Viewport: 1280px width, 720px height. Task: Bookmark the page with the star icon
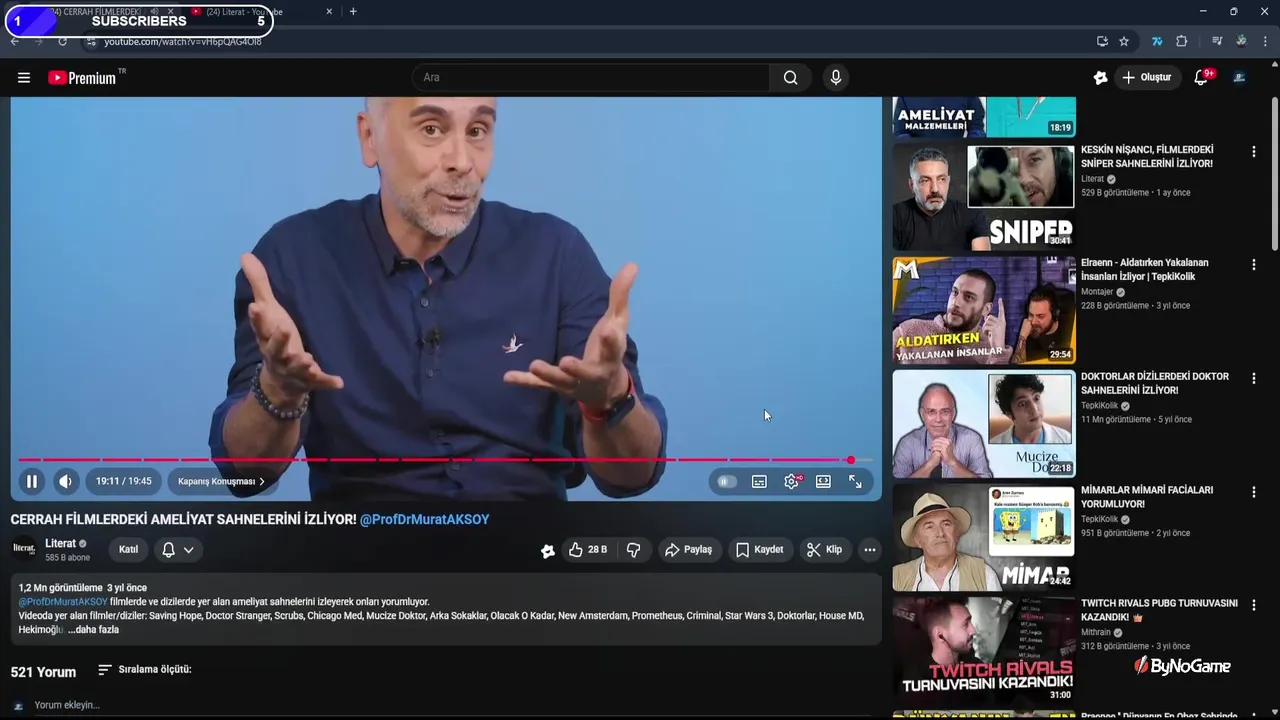click(x=1124, y=41)
